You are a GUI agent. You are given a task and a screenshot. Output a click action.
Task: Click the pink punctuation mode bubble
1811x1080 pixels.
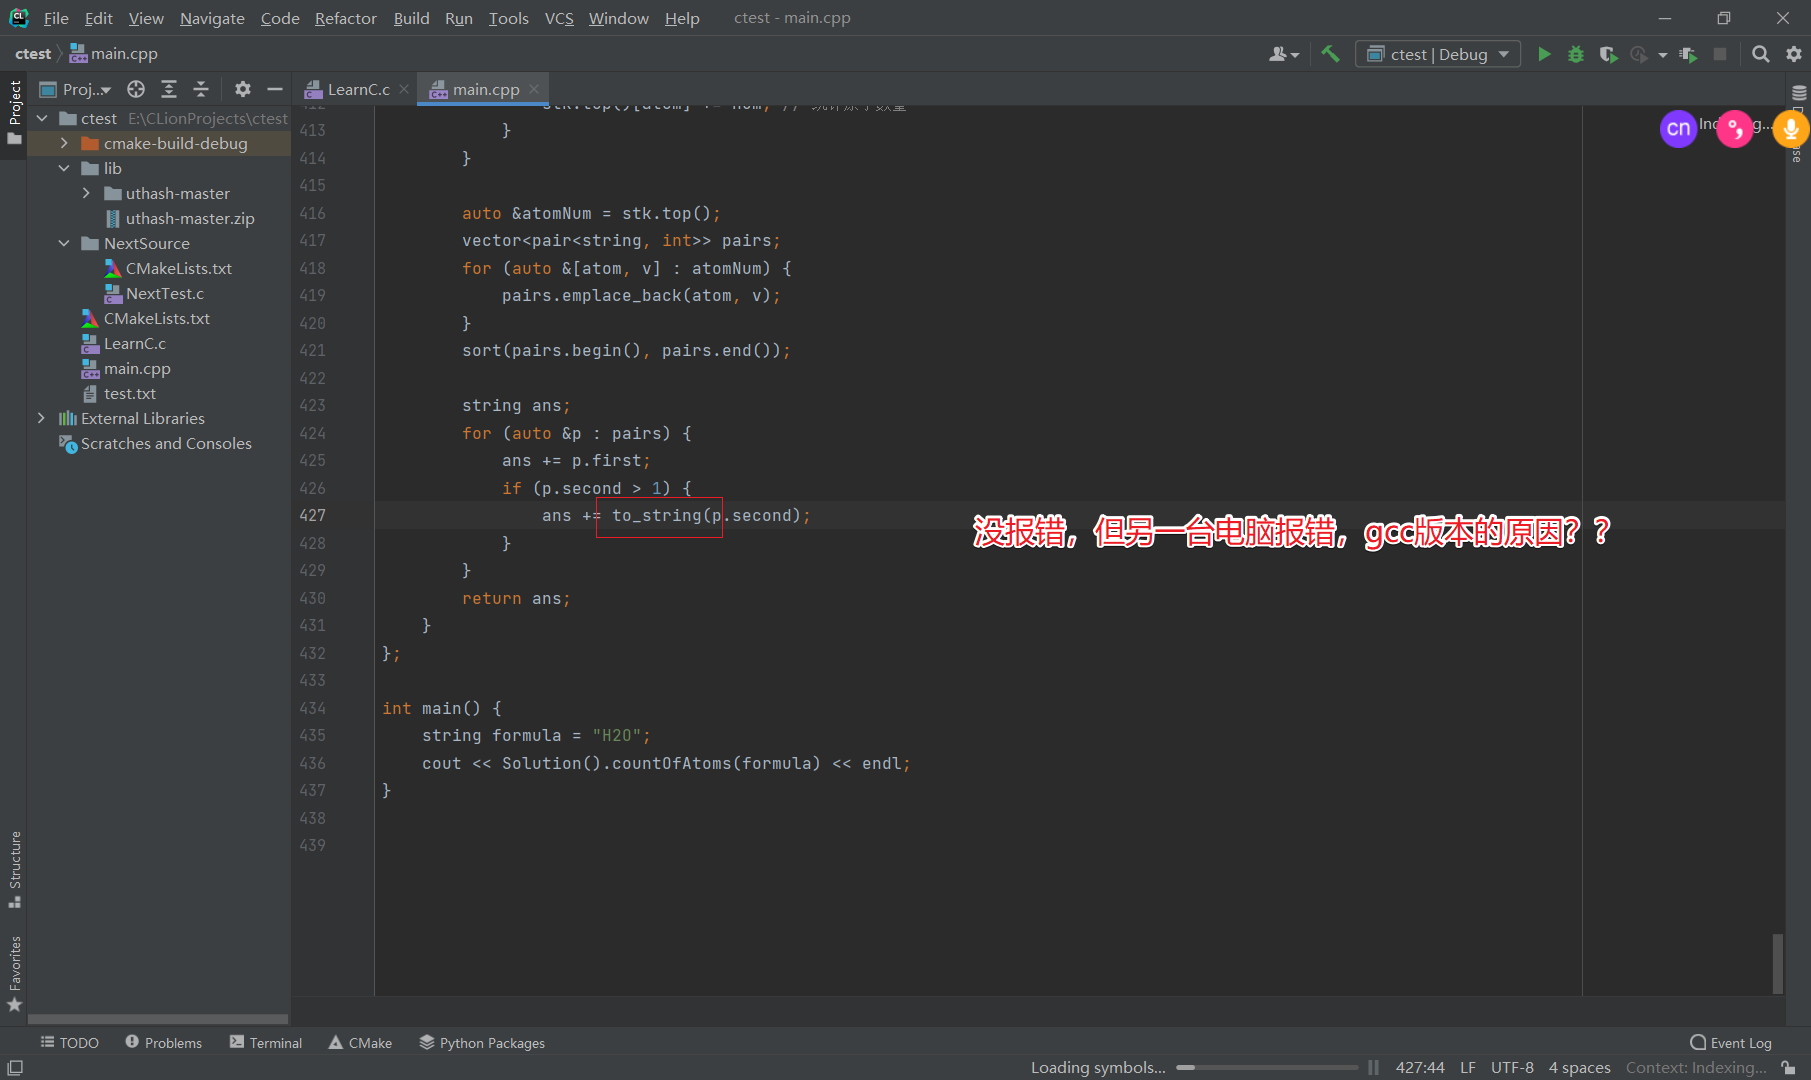pyautogui.click(x=1735, y=128)
